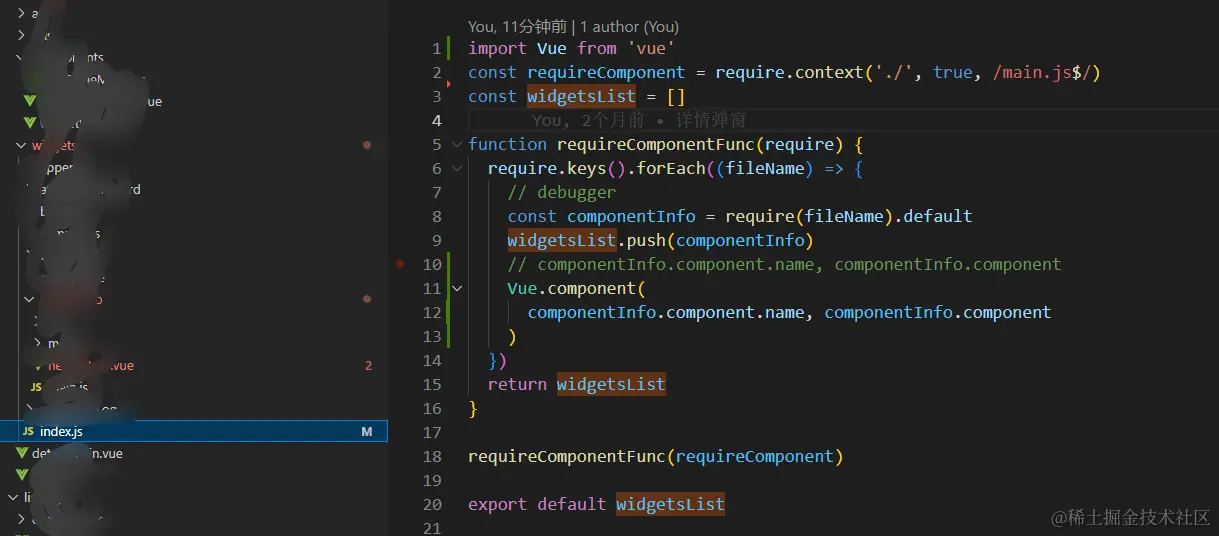Click the red error count 2 badge in explorer
The height and width of the screenshot is (536, 1219).
click(368, 366)
